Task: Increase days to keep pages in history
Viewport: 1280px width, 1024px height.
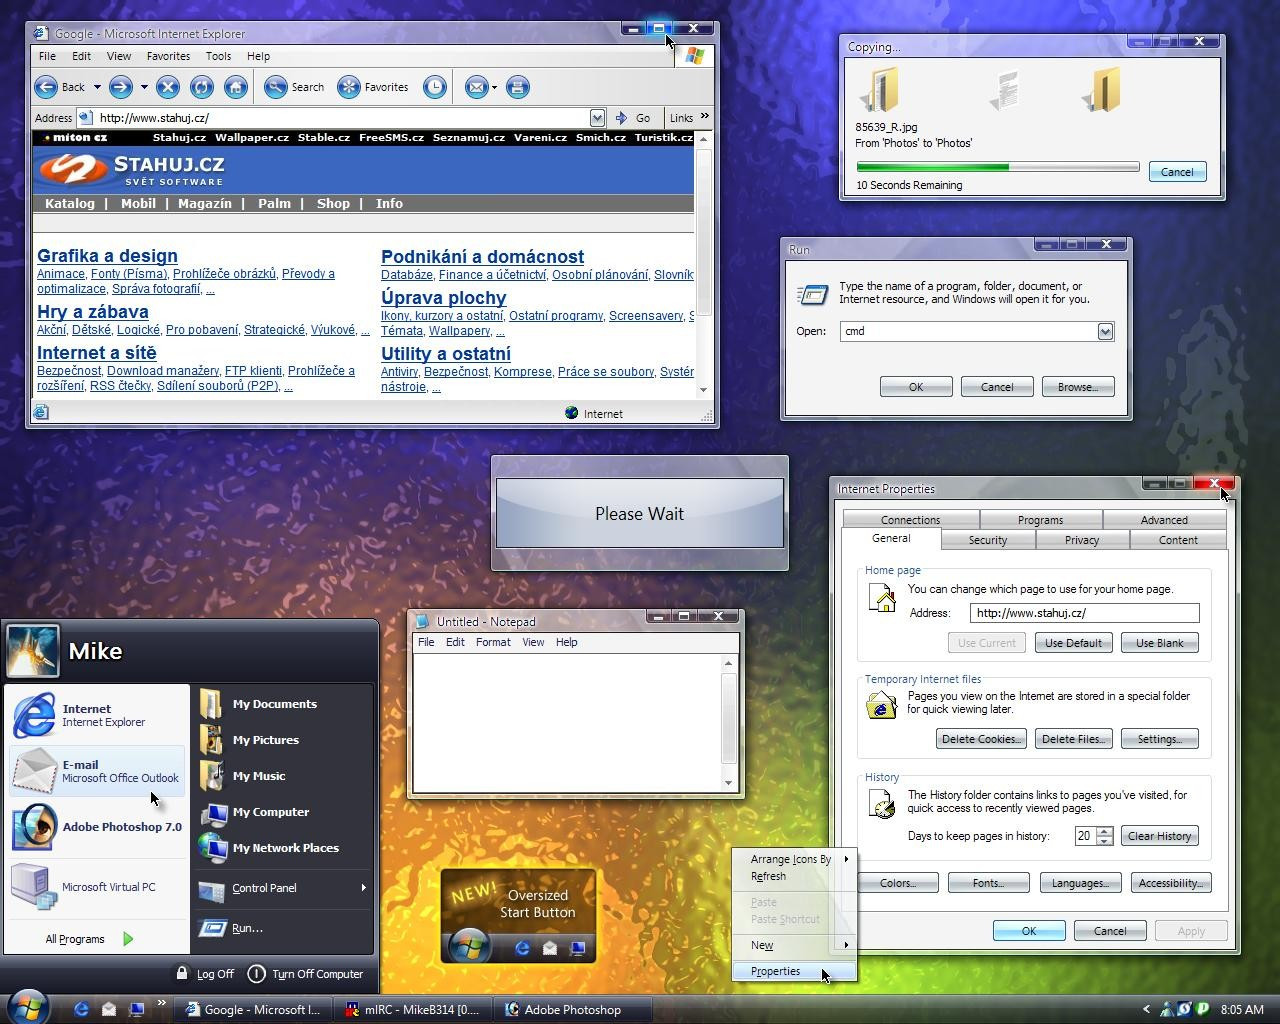Action: click(1104, 831)
